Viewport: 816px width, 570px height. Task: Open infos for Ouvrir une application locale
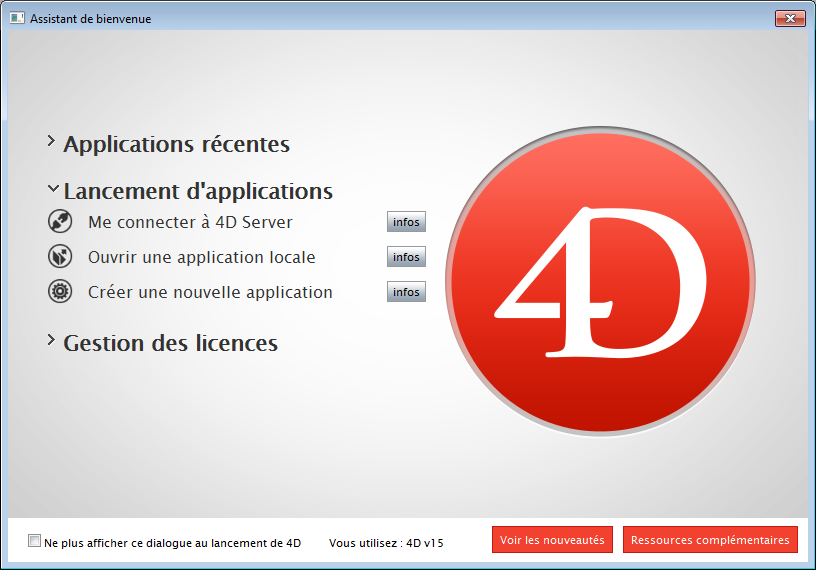406,257
